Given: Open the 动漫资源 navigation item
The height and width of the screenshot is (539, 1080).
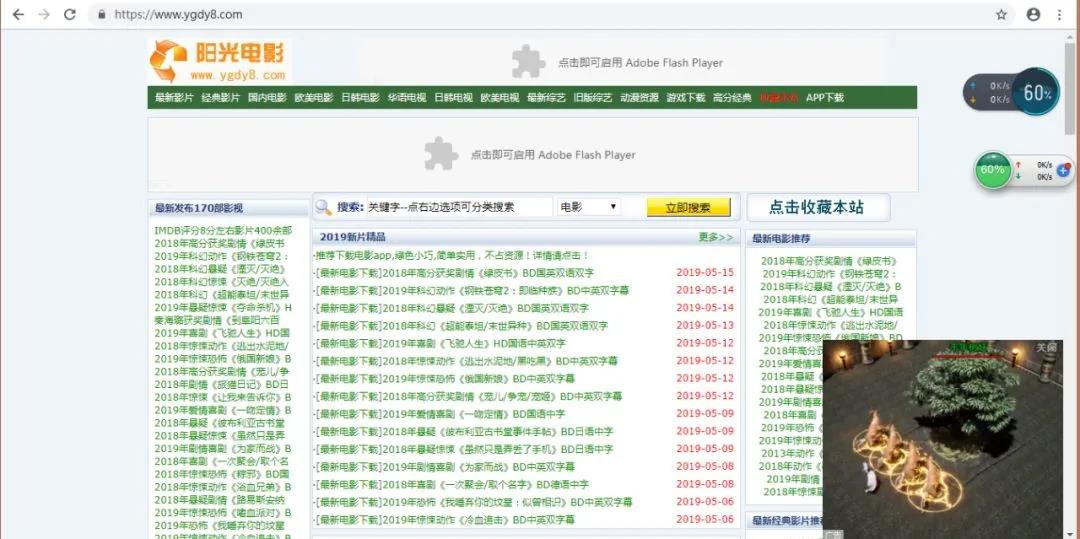Looking at the screenshot, I should tap(639, 98).
